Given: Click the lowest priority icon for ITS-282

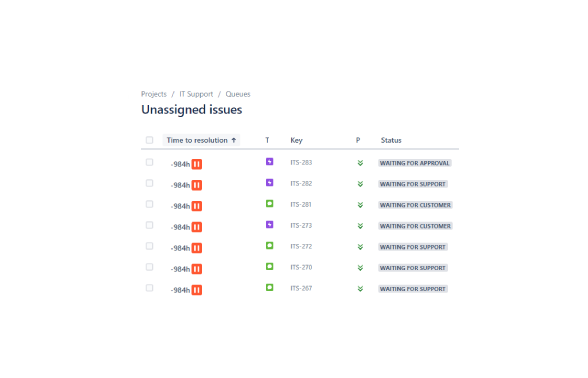Looking at the screenshot, I should click(360, 184).
